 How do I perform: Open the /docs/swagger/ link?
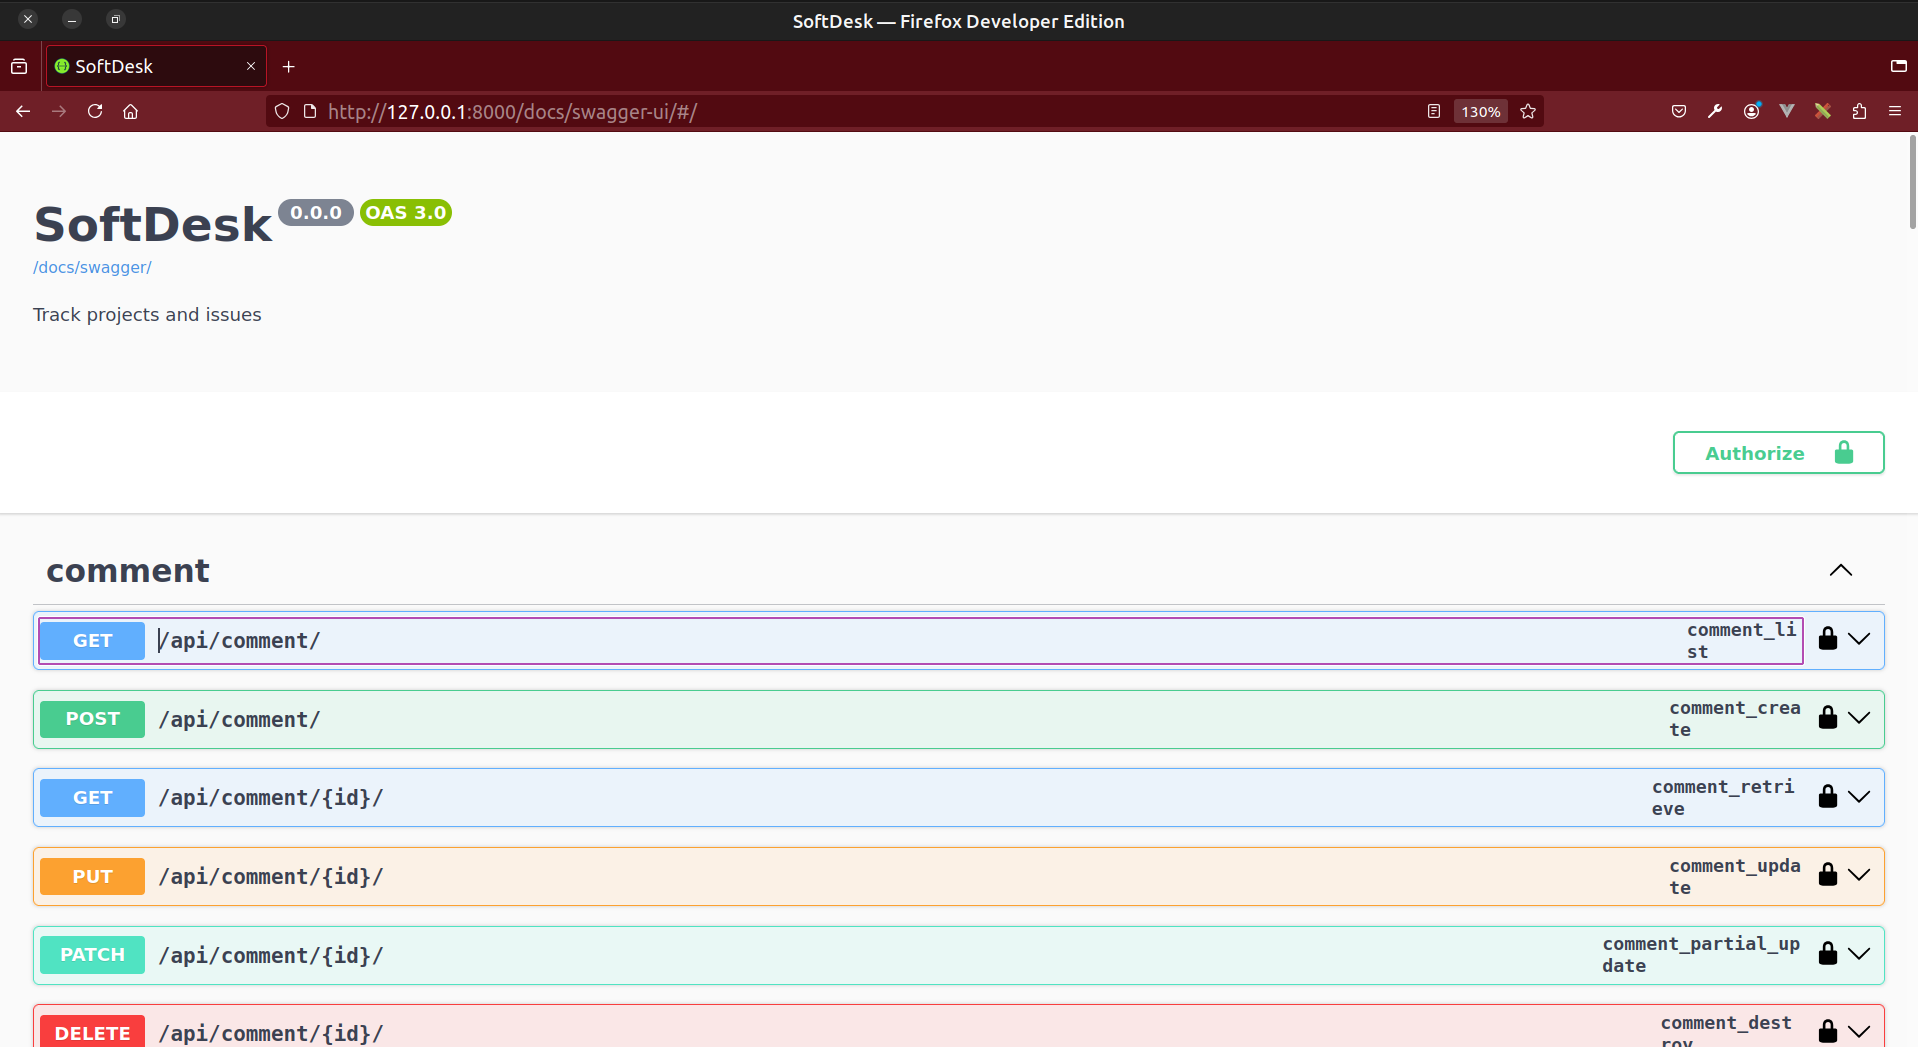point(92,267)
